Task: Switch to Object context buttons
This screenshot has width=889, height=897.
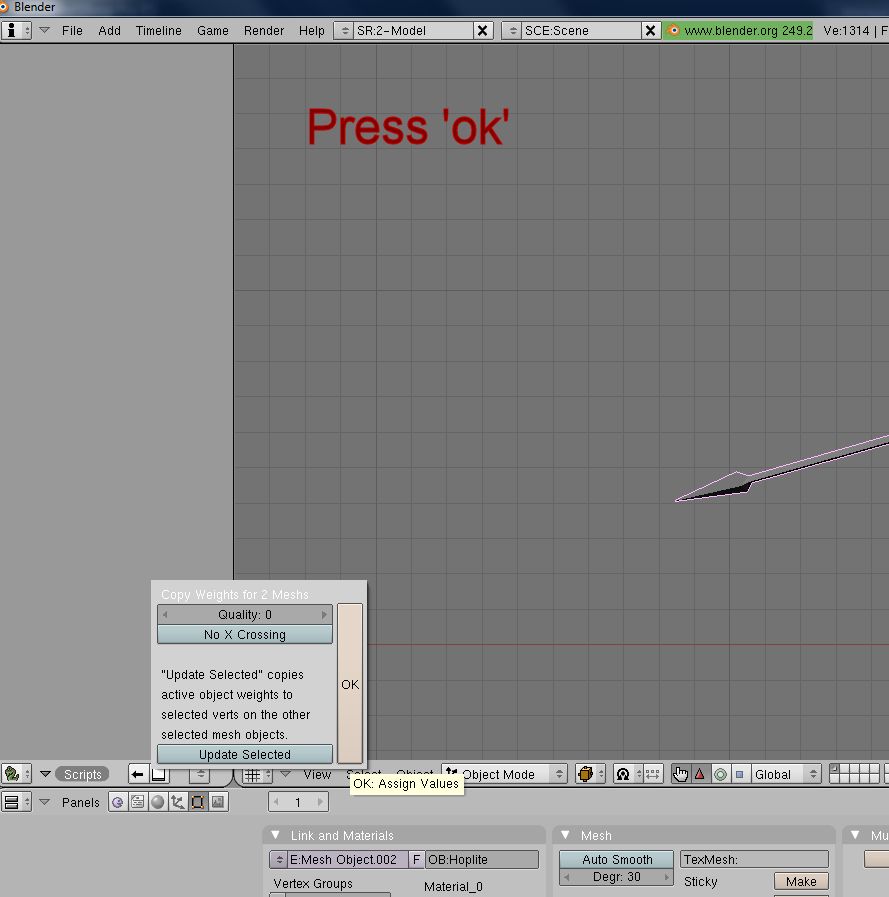Action: click(178, 802)
